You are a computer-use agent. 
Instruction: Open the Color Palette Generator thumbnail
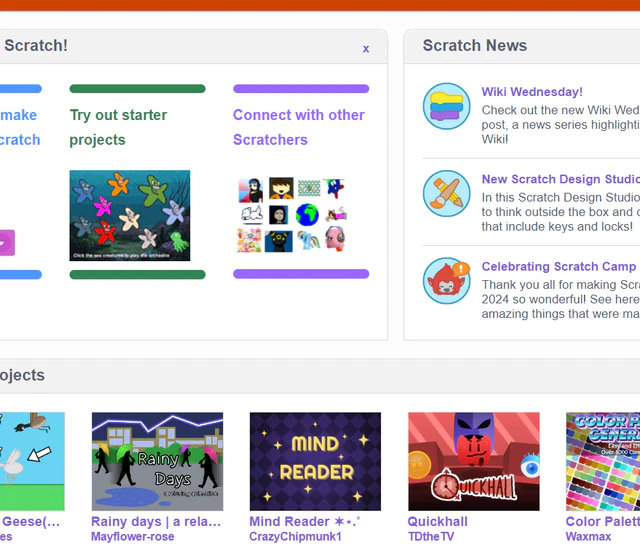point(603,461)
